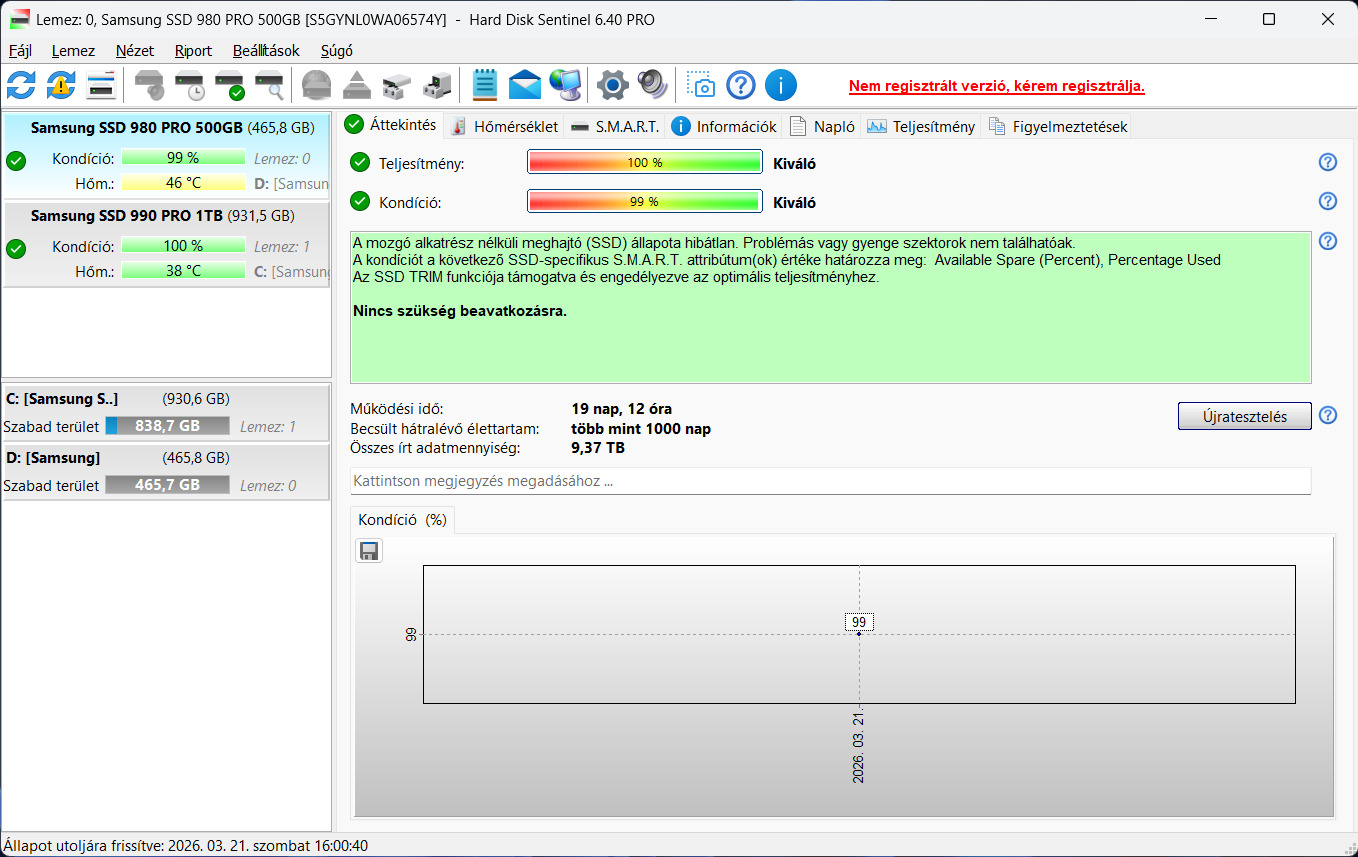Viewport: 1358px width, 857px height.
Task: Click the disk with clock toolbar icon
Action: point(189,85)
